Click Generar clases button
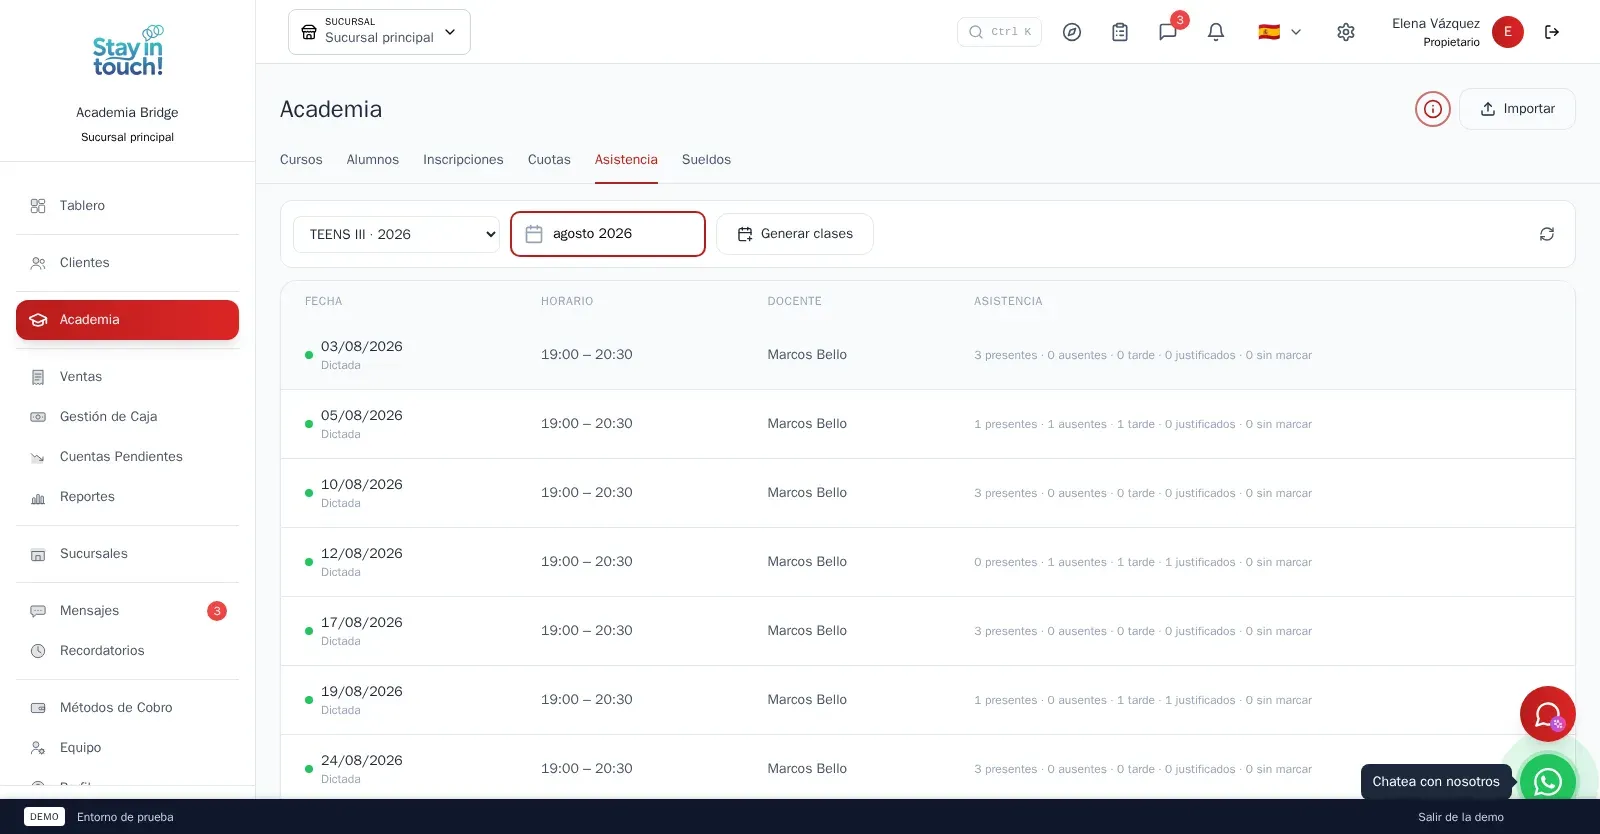 [795, 234]
